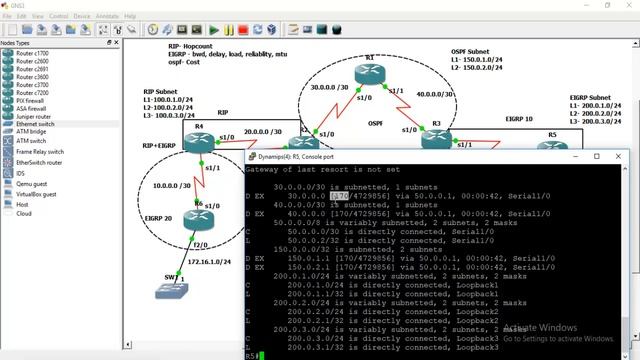Float the Nodes Types panel
Viewport: 640px width, 360px height.
[x=109, y=42]
